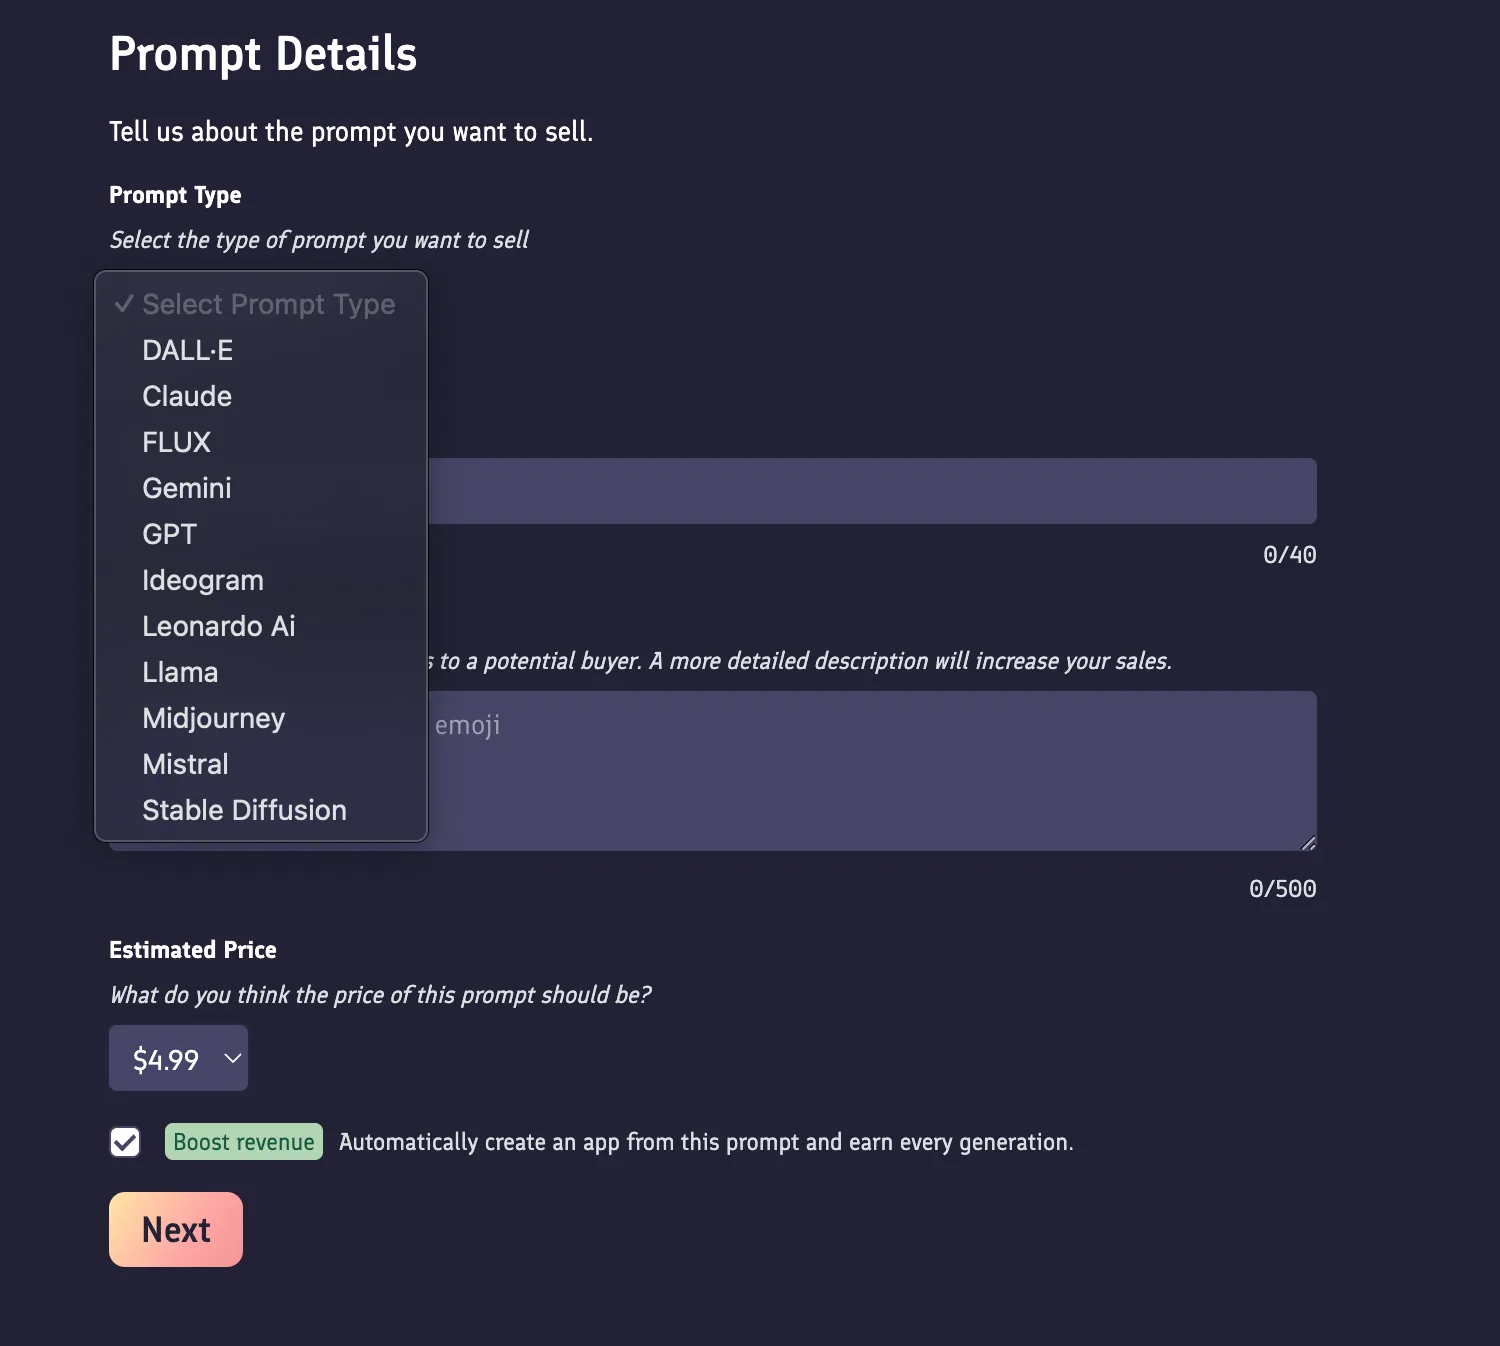Image resolution: width=1500 pixels, height=1346 pixels.
Task: Pick FLUX as prompt type
Action: pos(177,442)
